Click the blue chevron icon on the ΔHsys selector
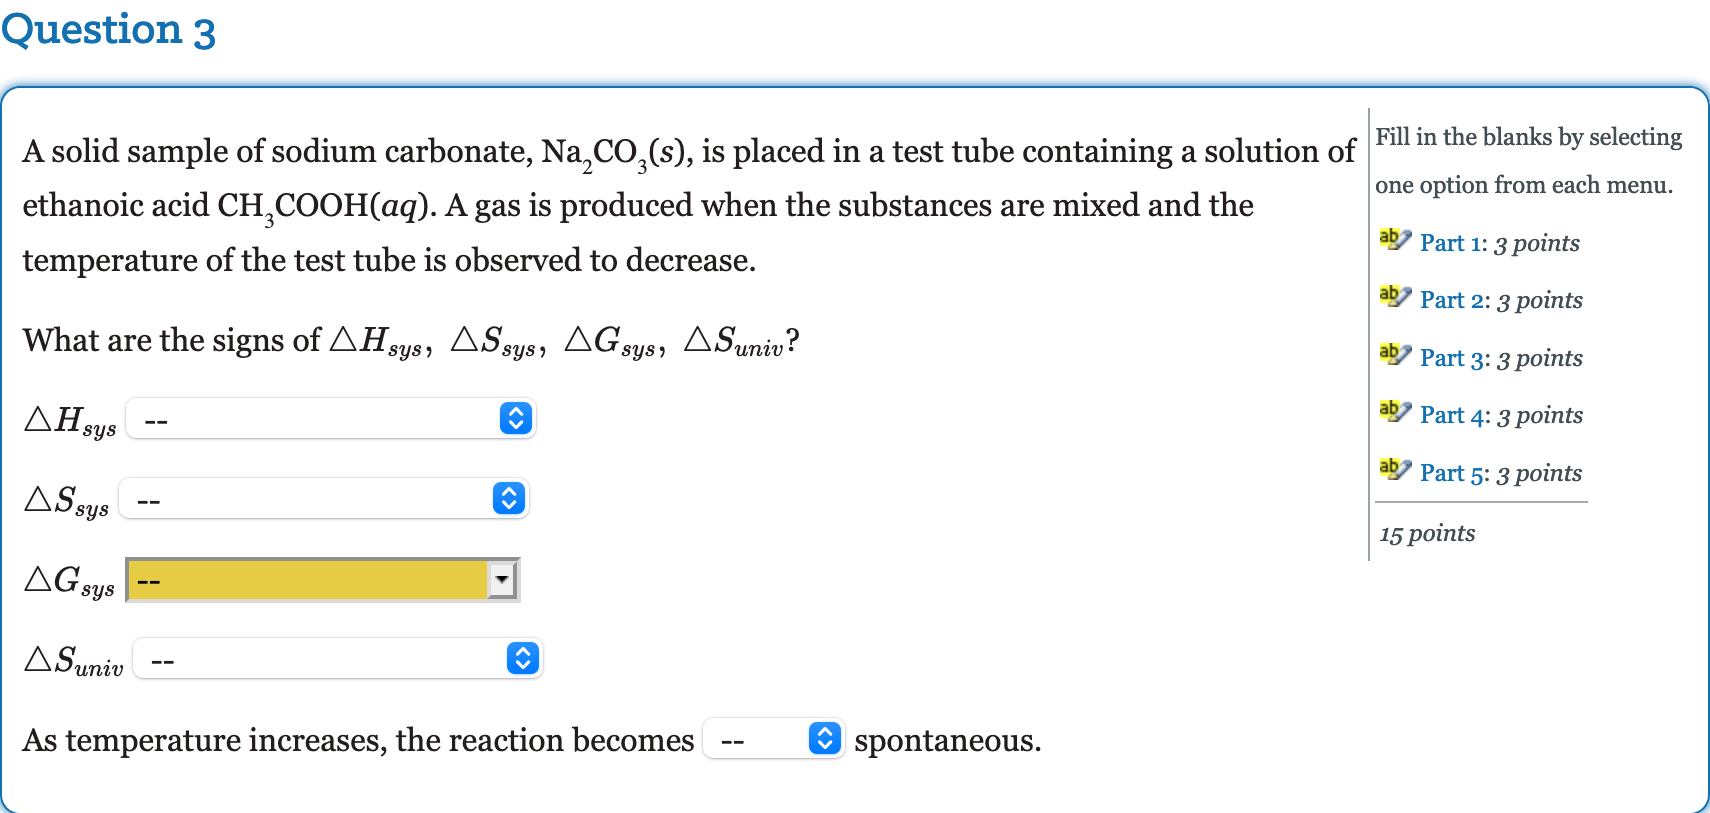This screenshot has width=1710, height=813. click(515, 418)
